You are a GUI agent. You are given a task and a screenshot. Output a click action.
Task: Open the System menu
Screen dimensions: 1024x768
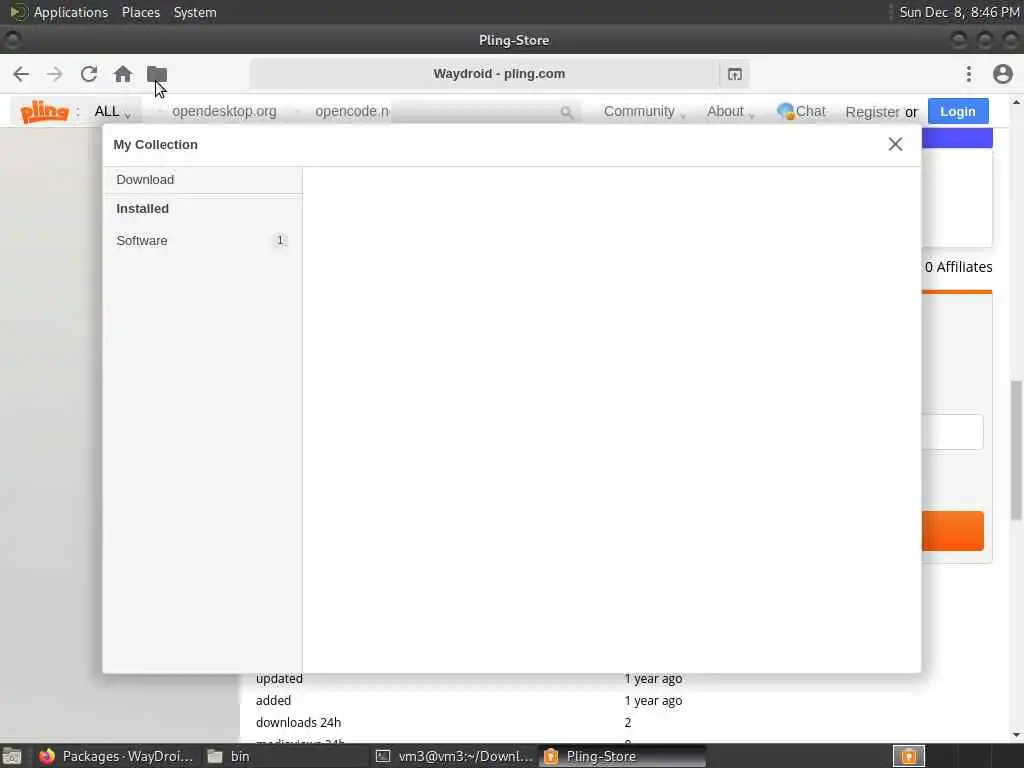[195, 12]
